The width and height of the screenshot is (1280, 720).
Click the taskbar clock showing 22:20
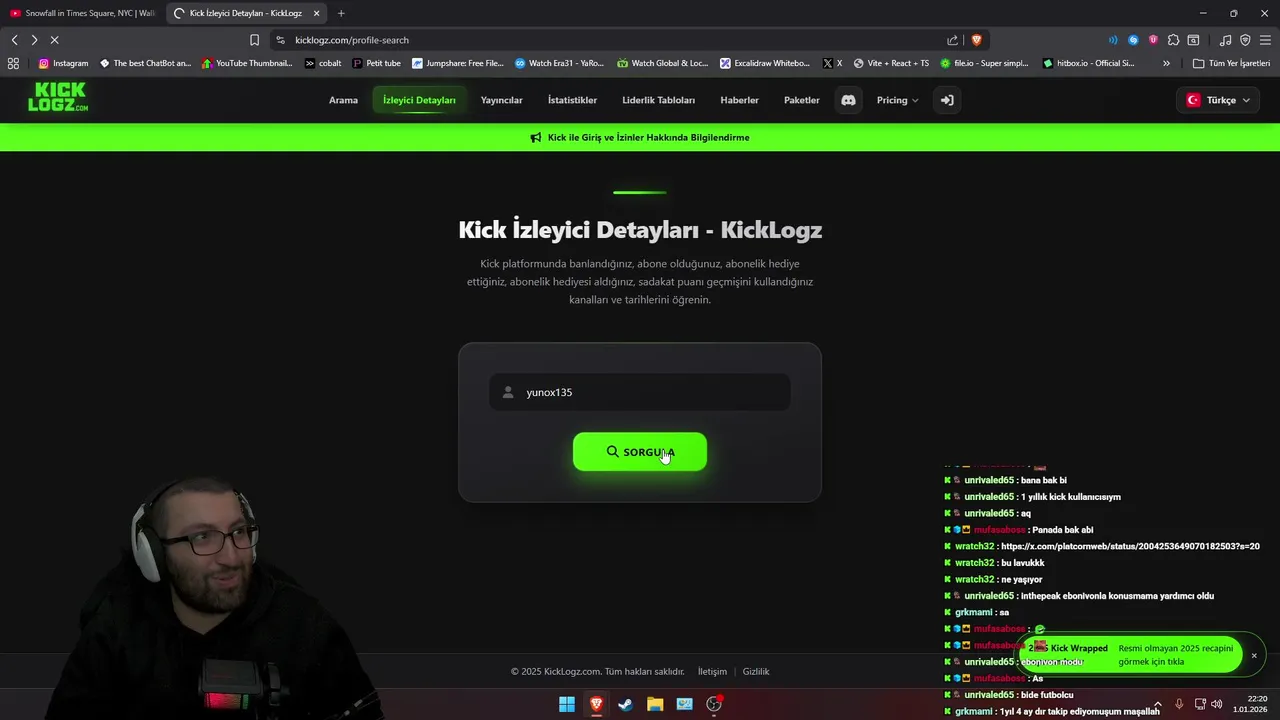1250,704
